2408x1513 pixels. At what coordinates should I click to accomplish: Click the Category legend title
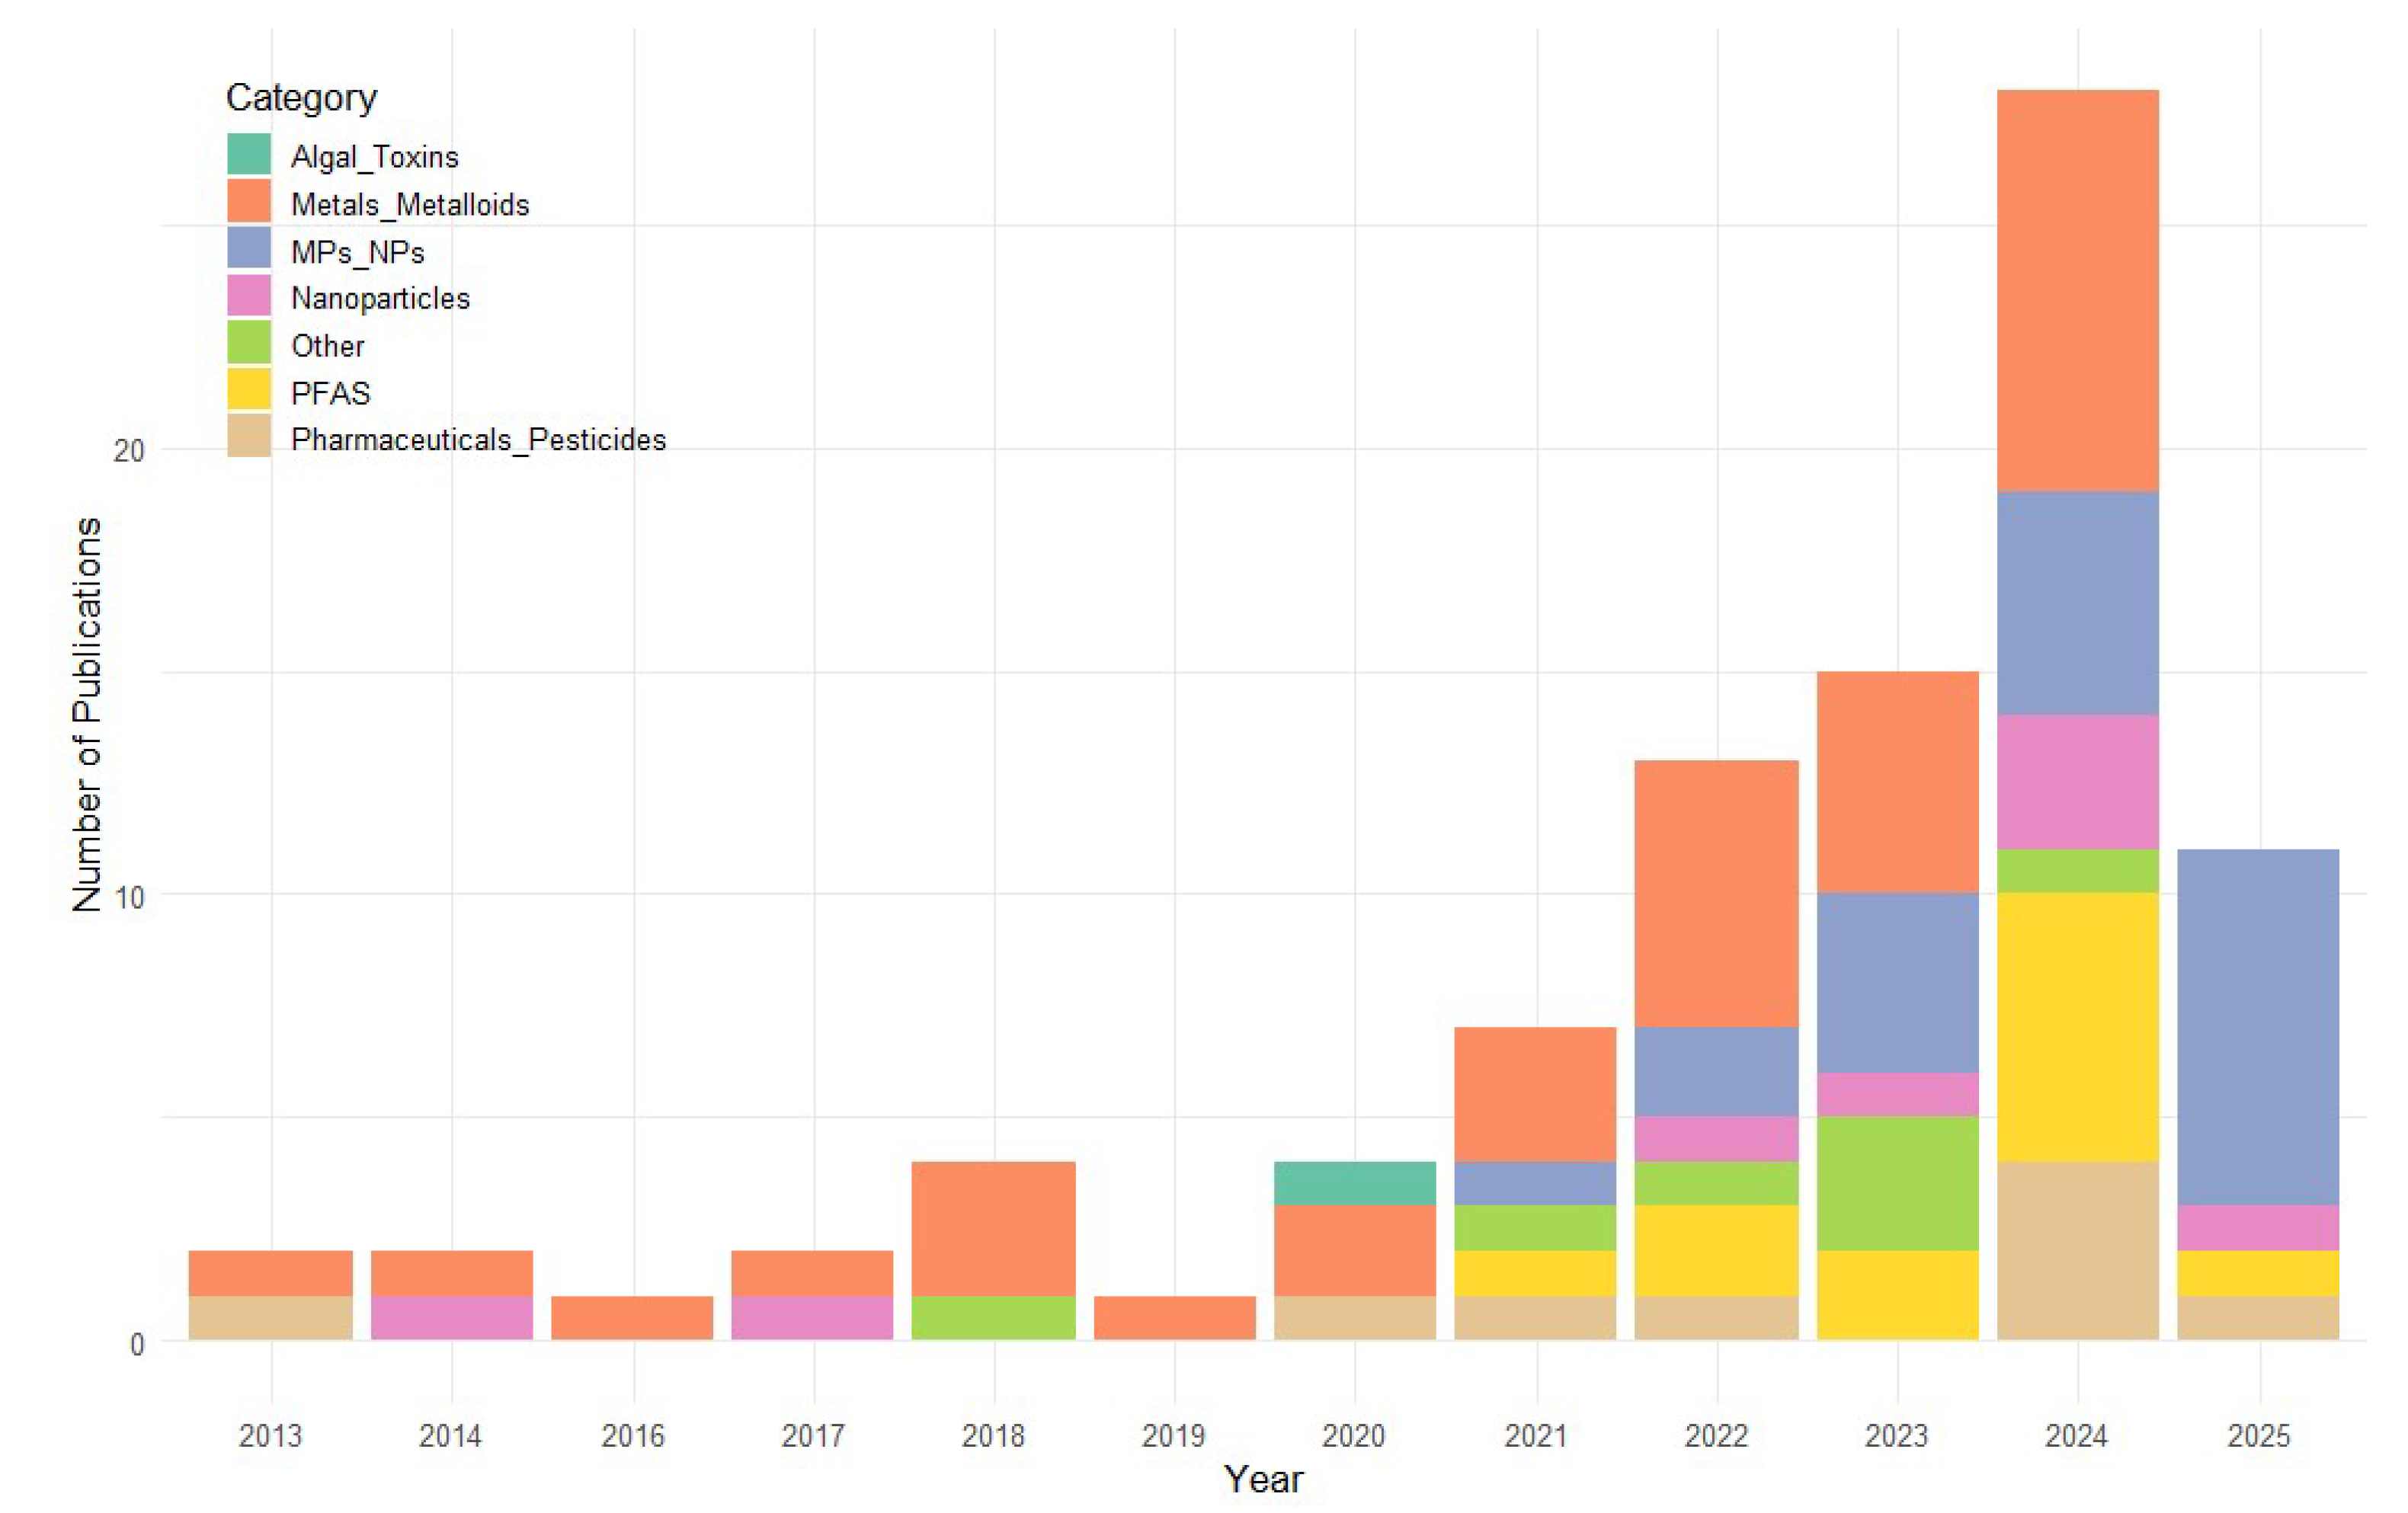coord(301,98)
